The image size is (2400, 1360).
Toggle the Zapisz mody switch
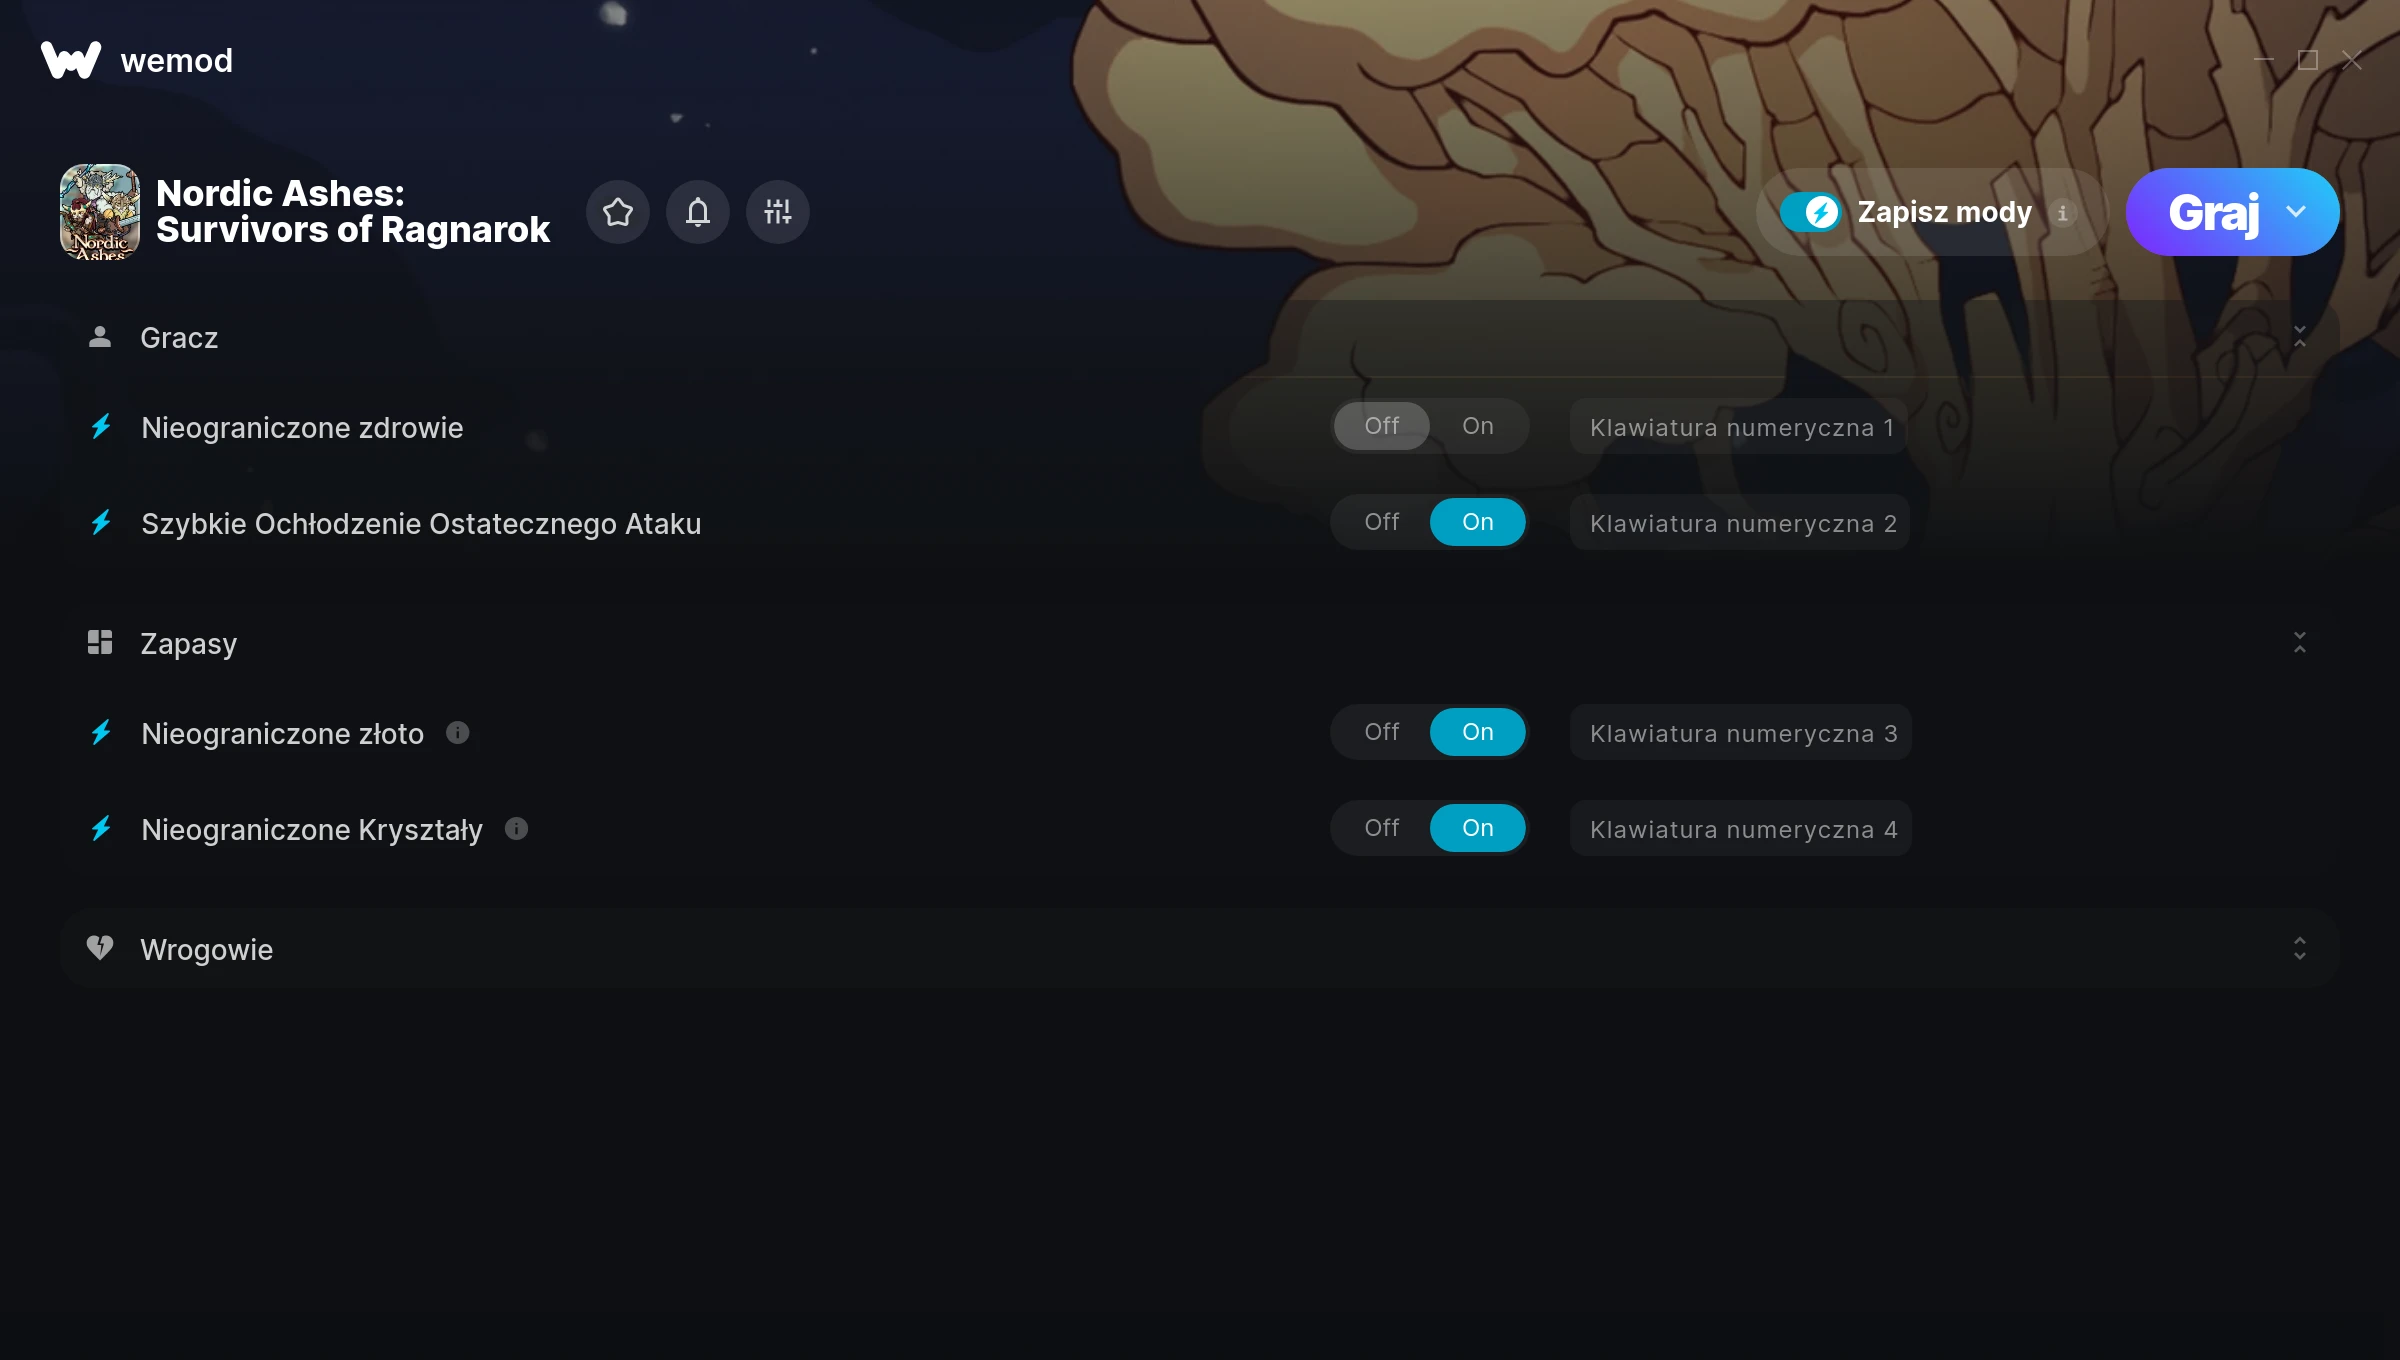[x=1810, y=212]
